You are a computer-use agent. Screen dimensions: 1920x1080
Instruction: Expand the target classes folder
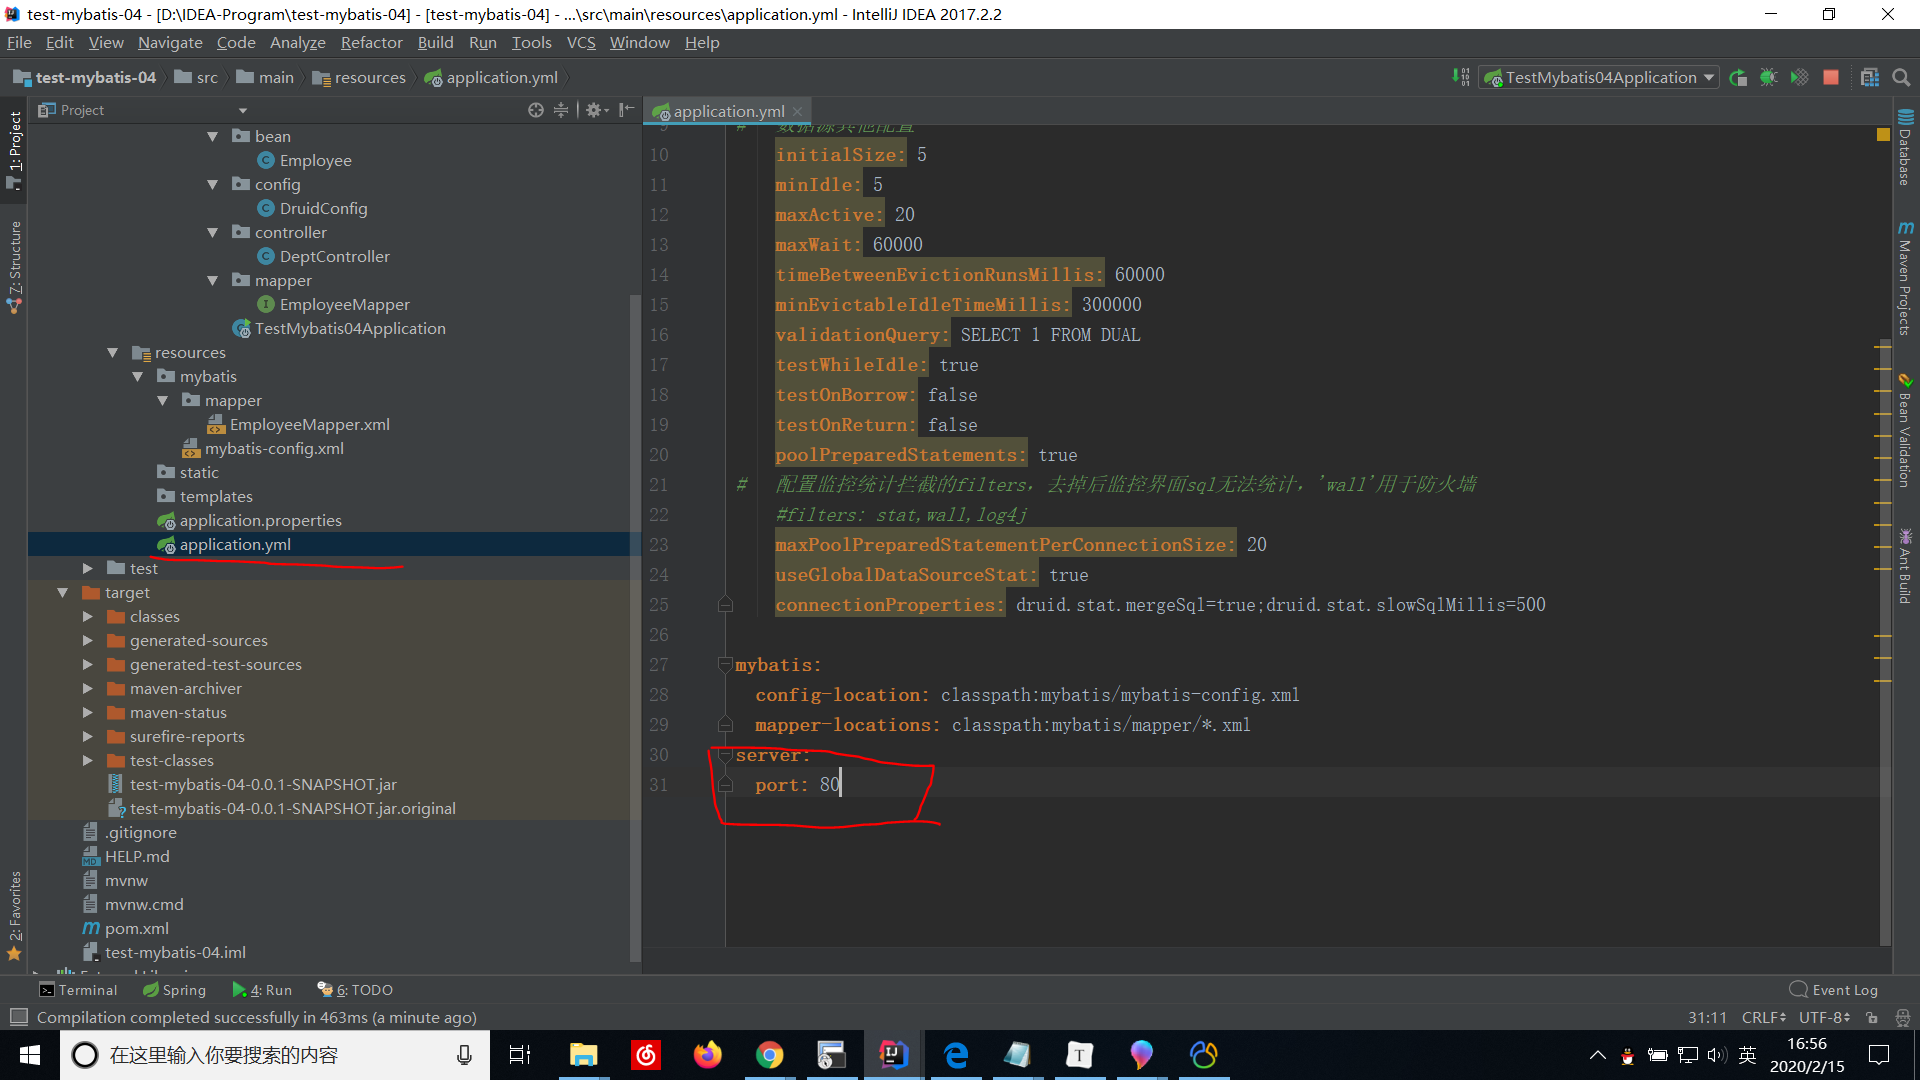[x=88, y=616]
